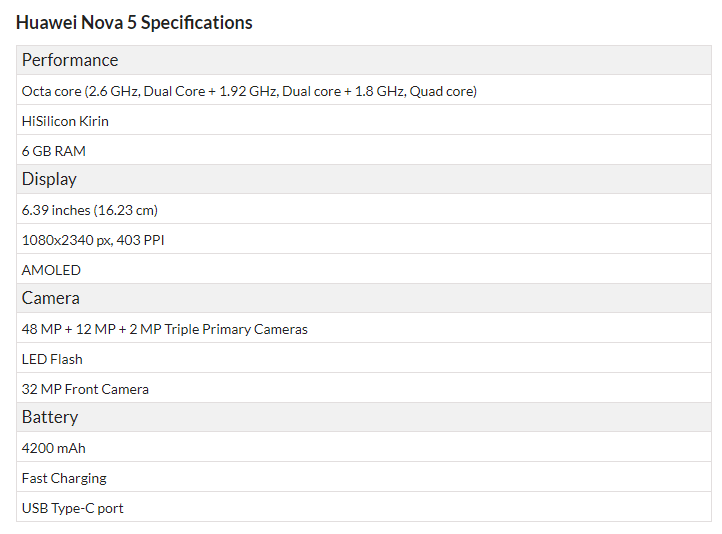Screen dimensions: 722x534
Task: Select the Camera section header
Action: 364,298
